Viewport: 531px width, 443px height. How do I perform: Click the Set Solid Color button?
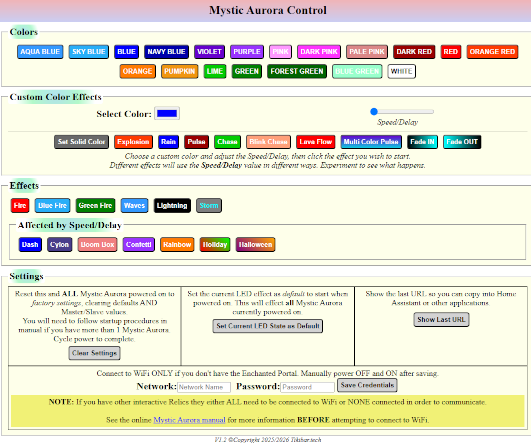pyautogui.click(x=81, y=142)
